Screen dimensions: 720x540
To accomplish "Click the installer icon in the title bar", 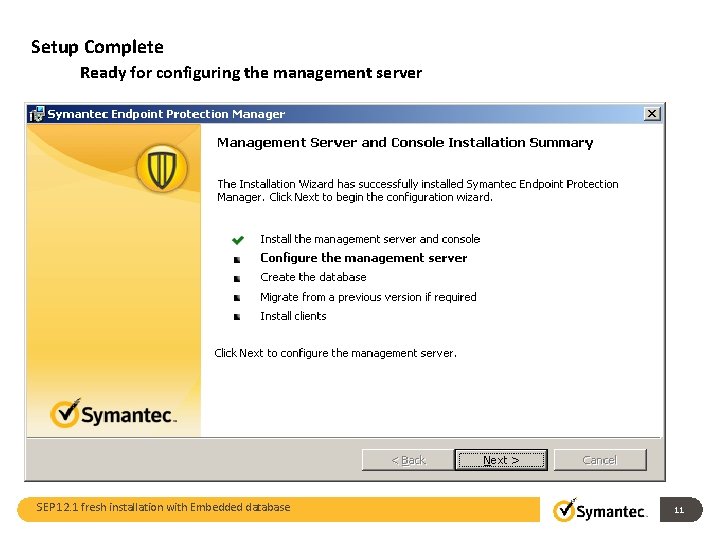I will (37, 113).
